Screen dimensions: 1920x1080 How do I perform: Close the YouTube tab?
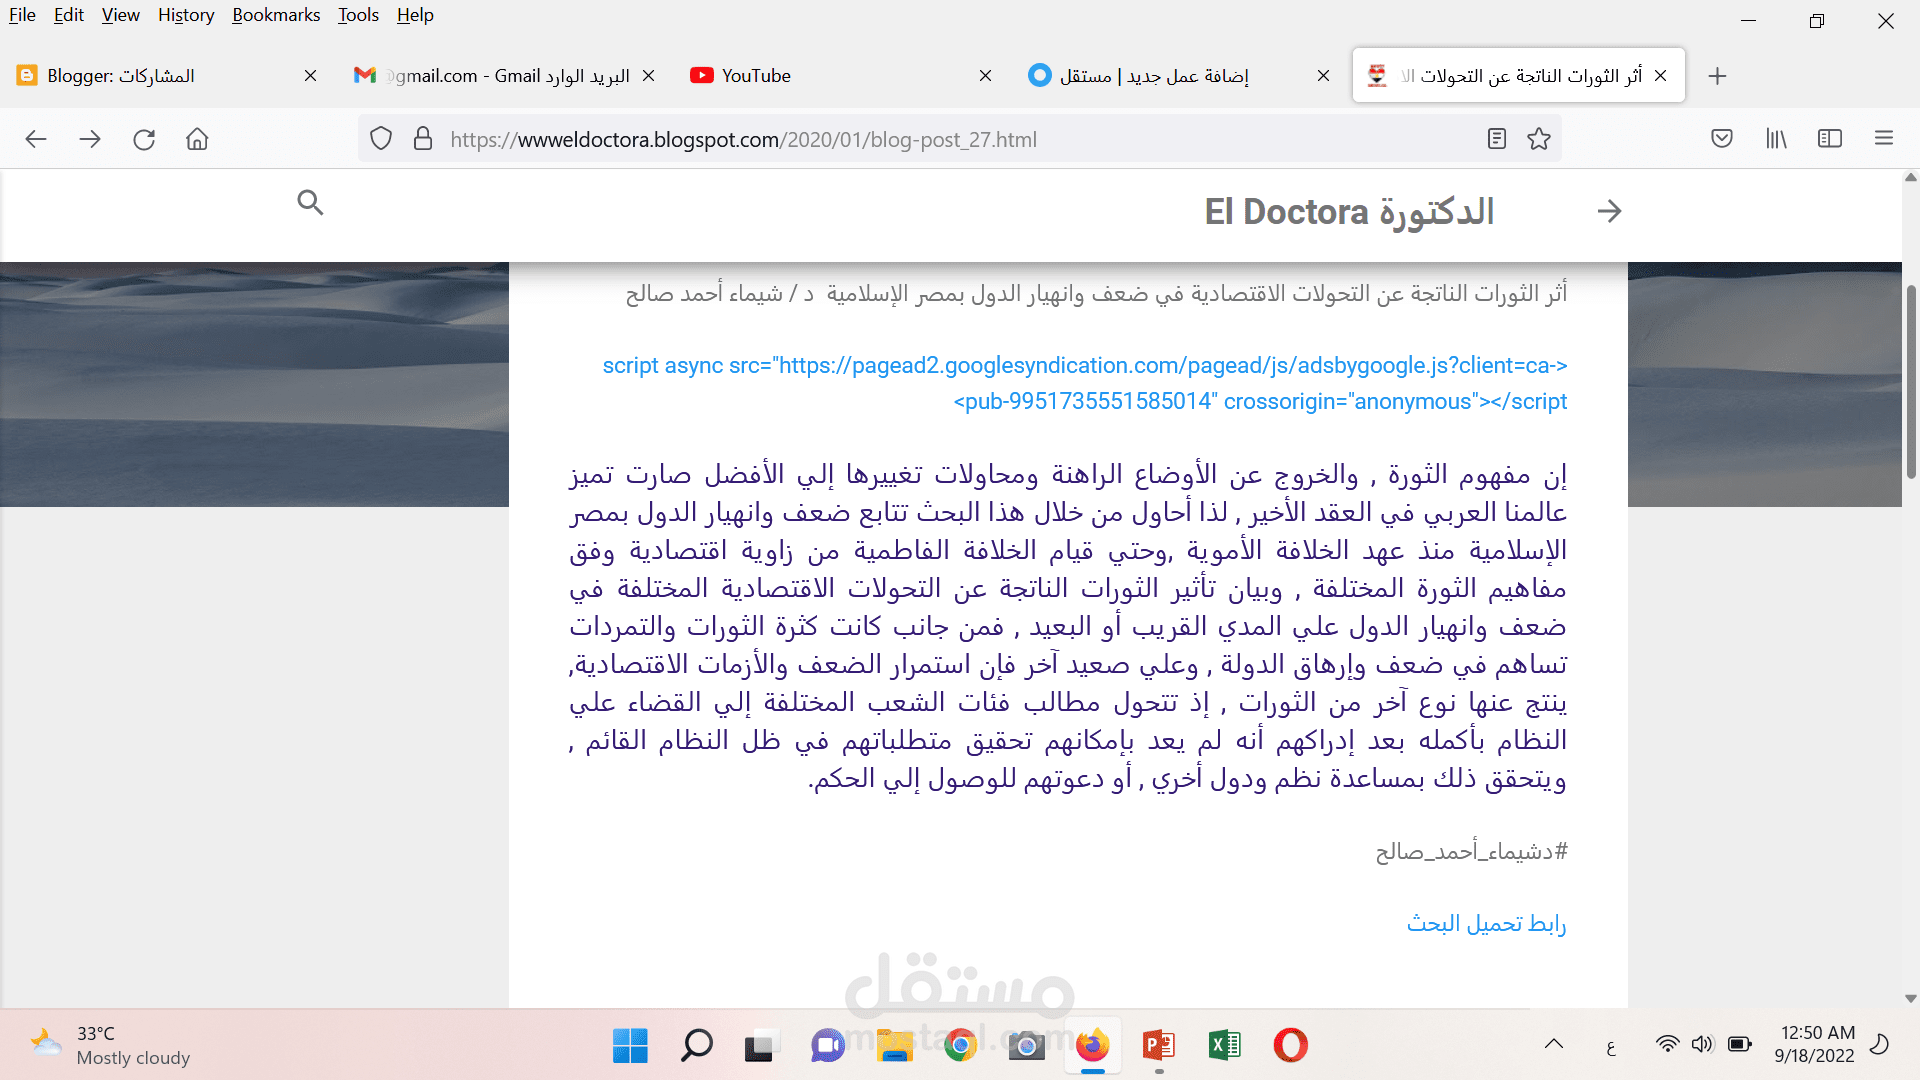point(985,76)
